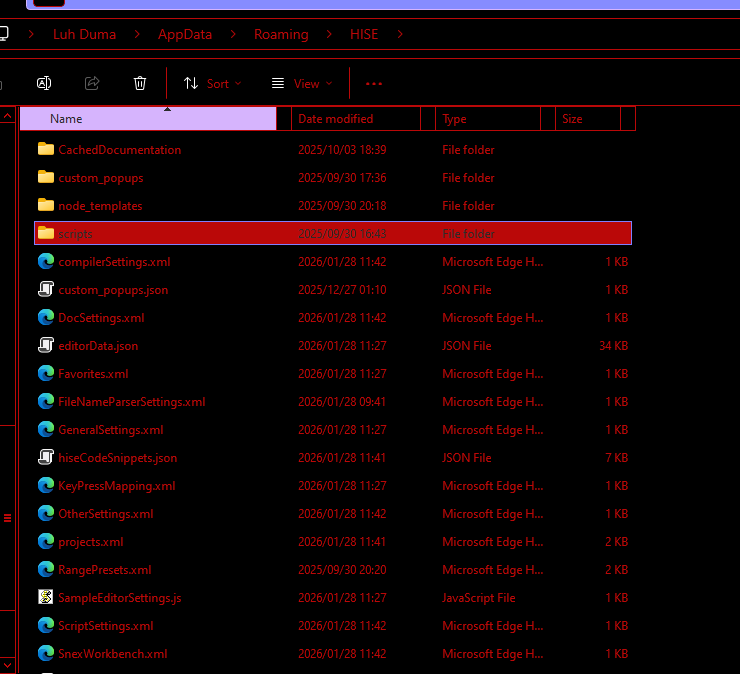Image resolution: width=740 pixels, height=674 pixels.
Task: Click the SnexWorkbench.xml Edge icon
Action: tap(46, 653)
